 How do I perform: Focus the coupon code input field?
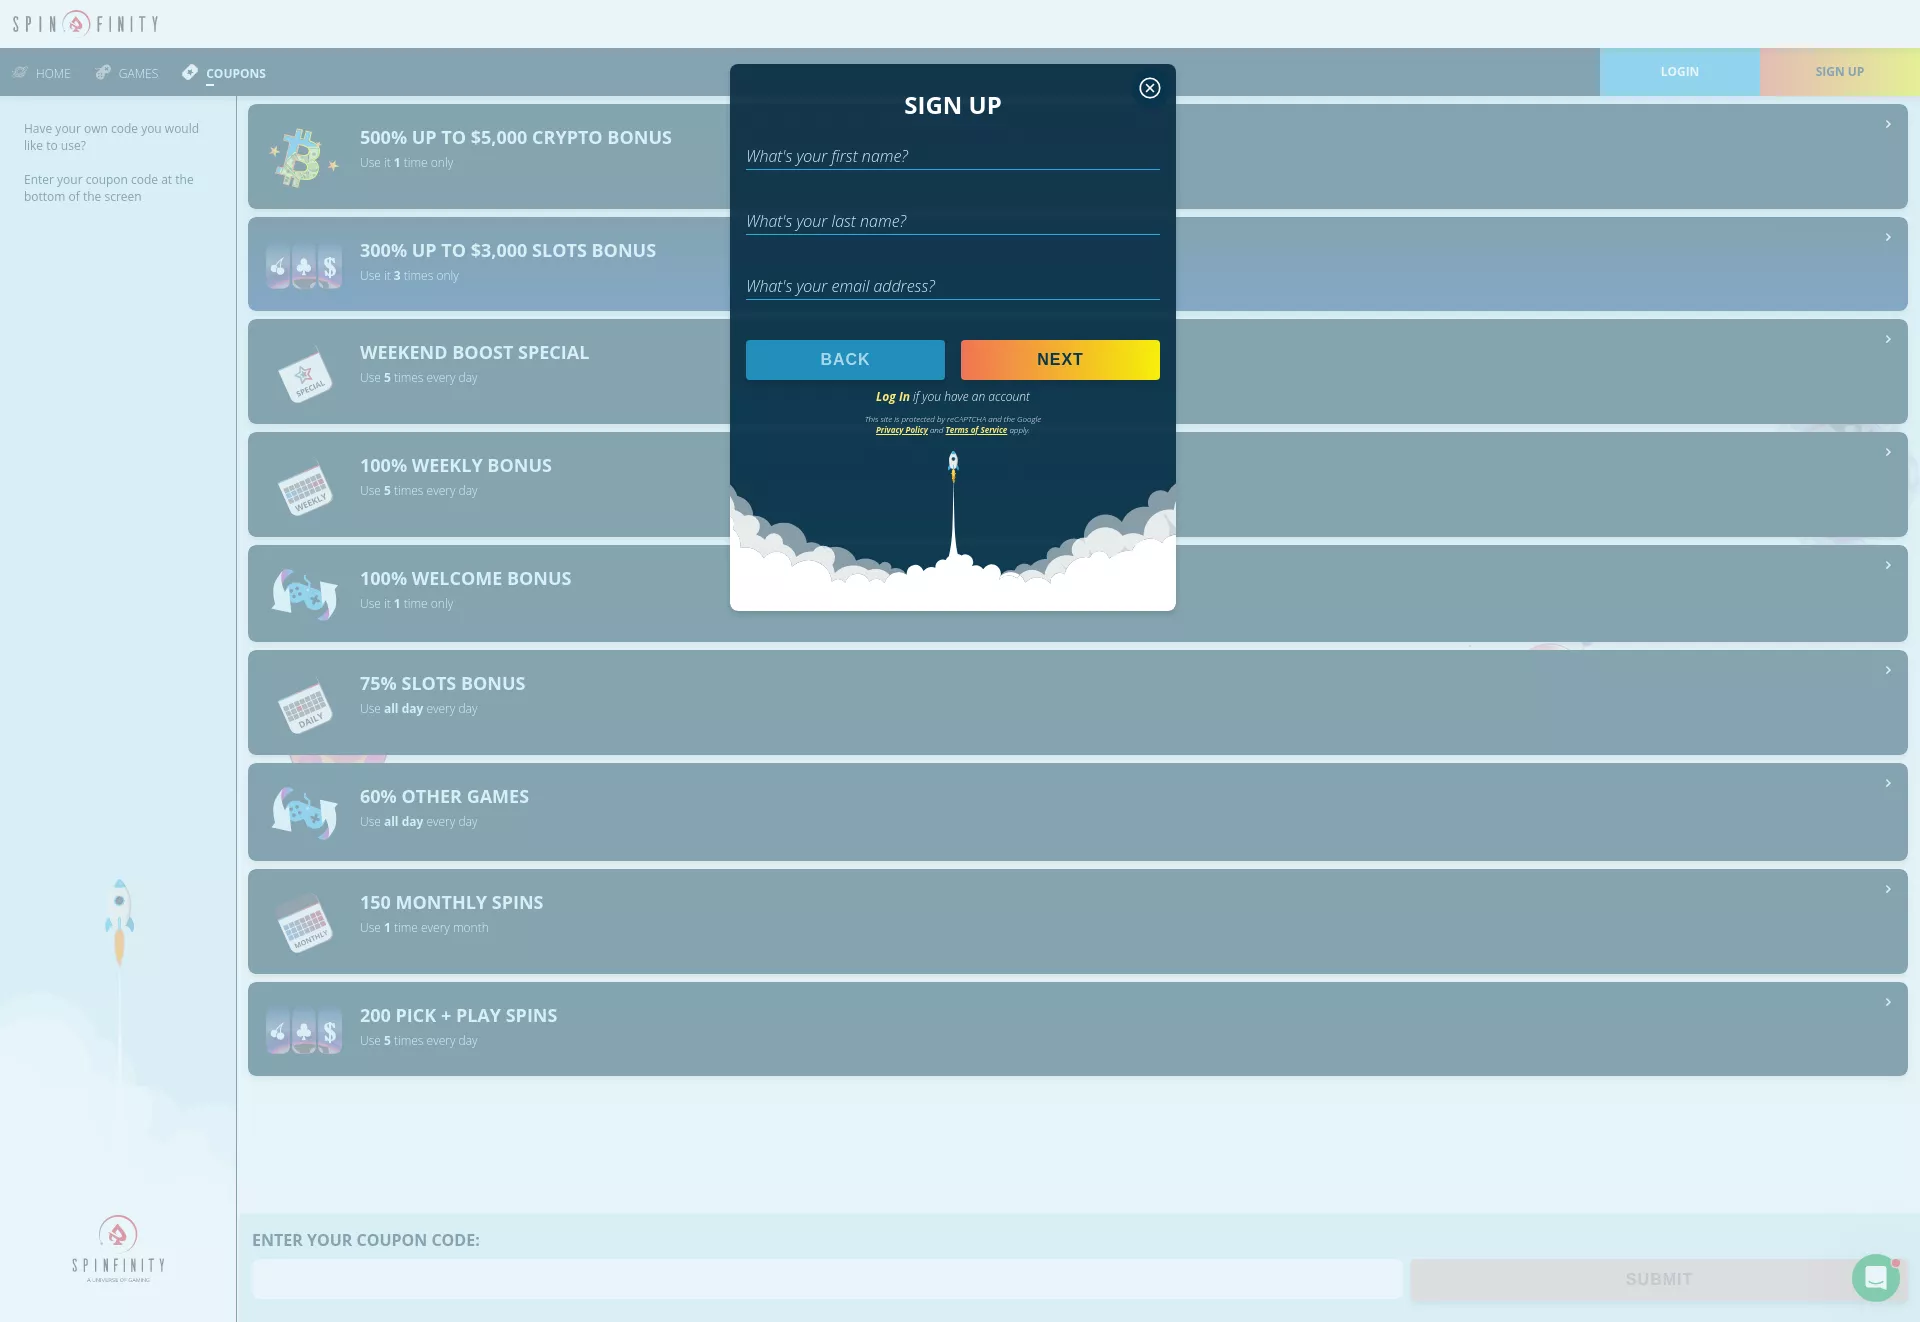(827, 1279)
